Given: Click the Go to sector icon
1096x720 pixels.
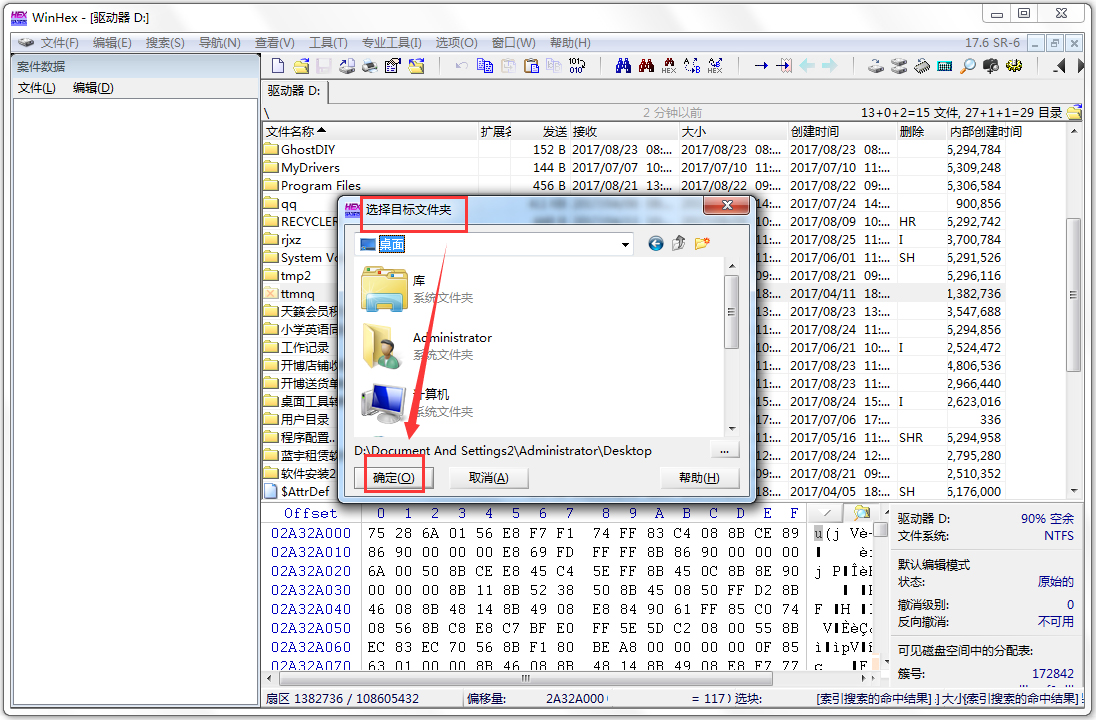Looking at the screenshot, I should (784, 66).
